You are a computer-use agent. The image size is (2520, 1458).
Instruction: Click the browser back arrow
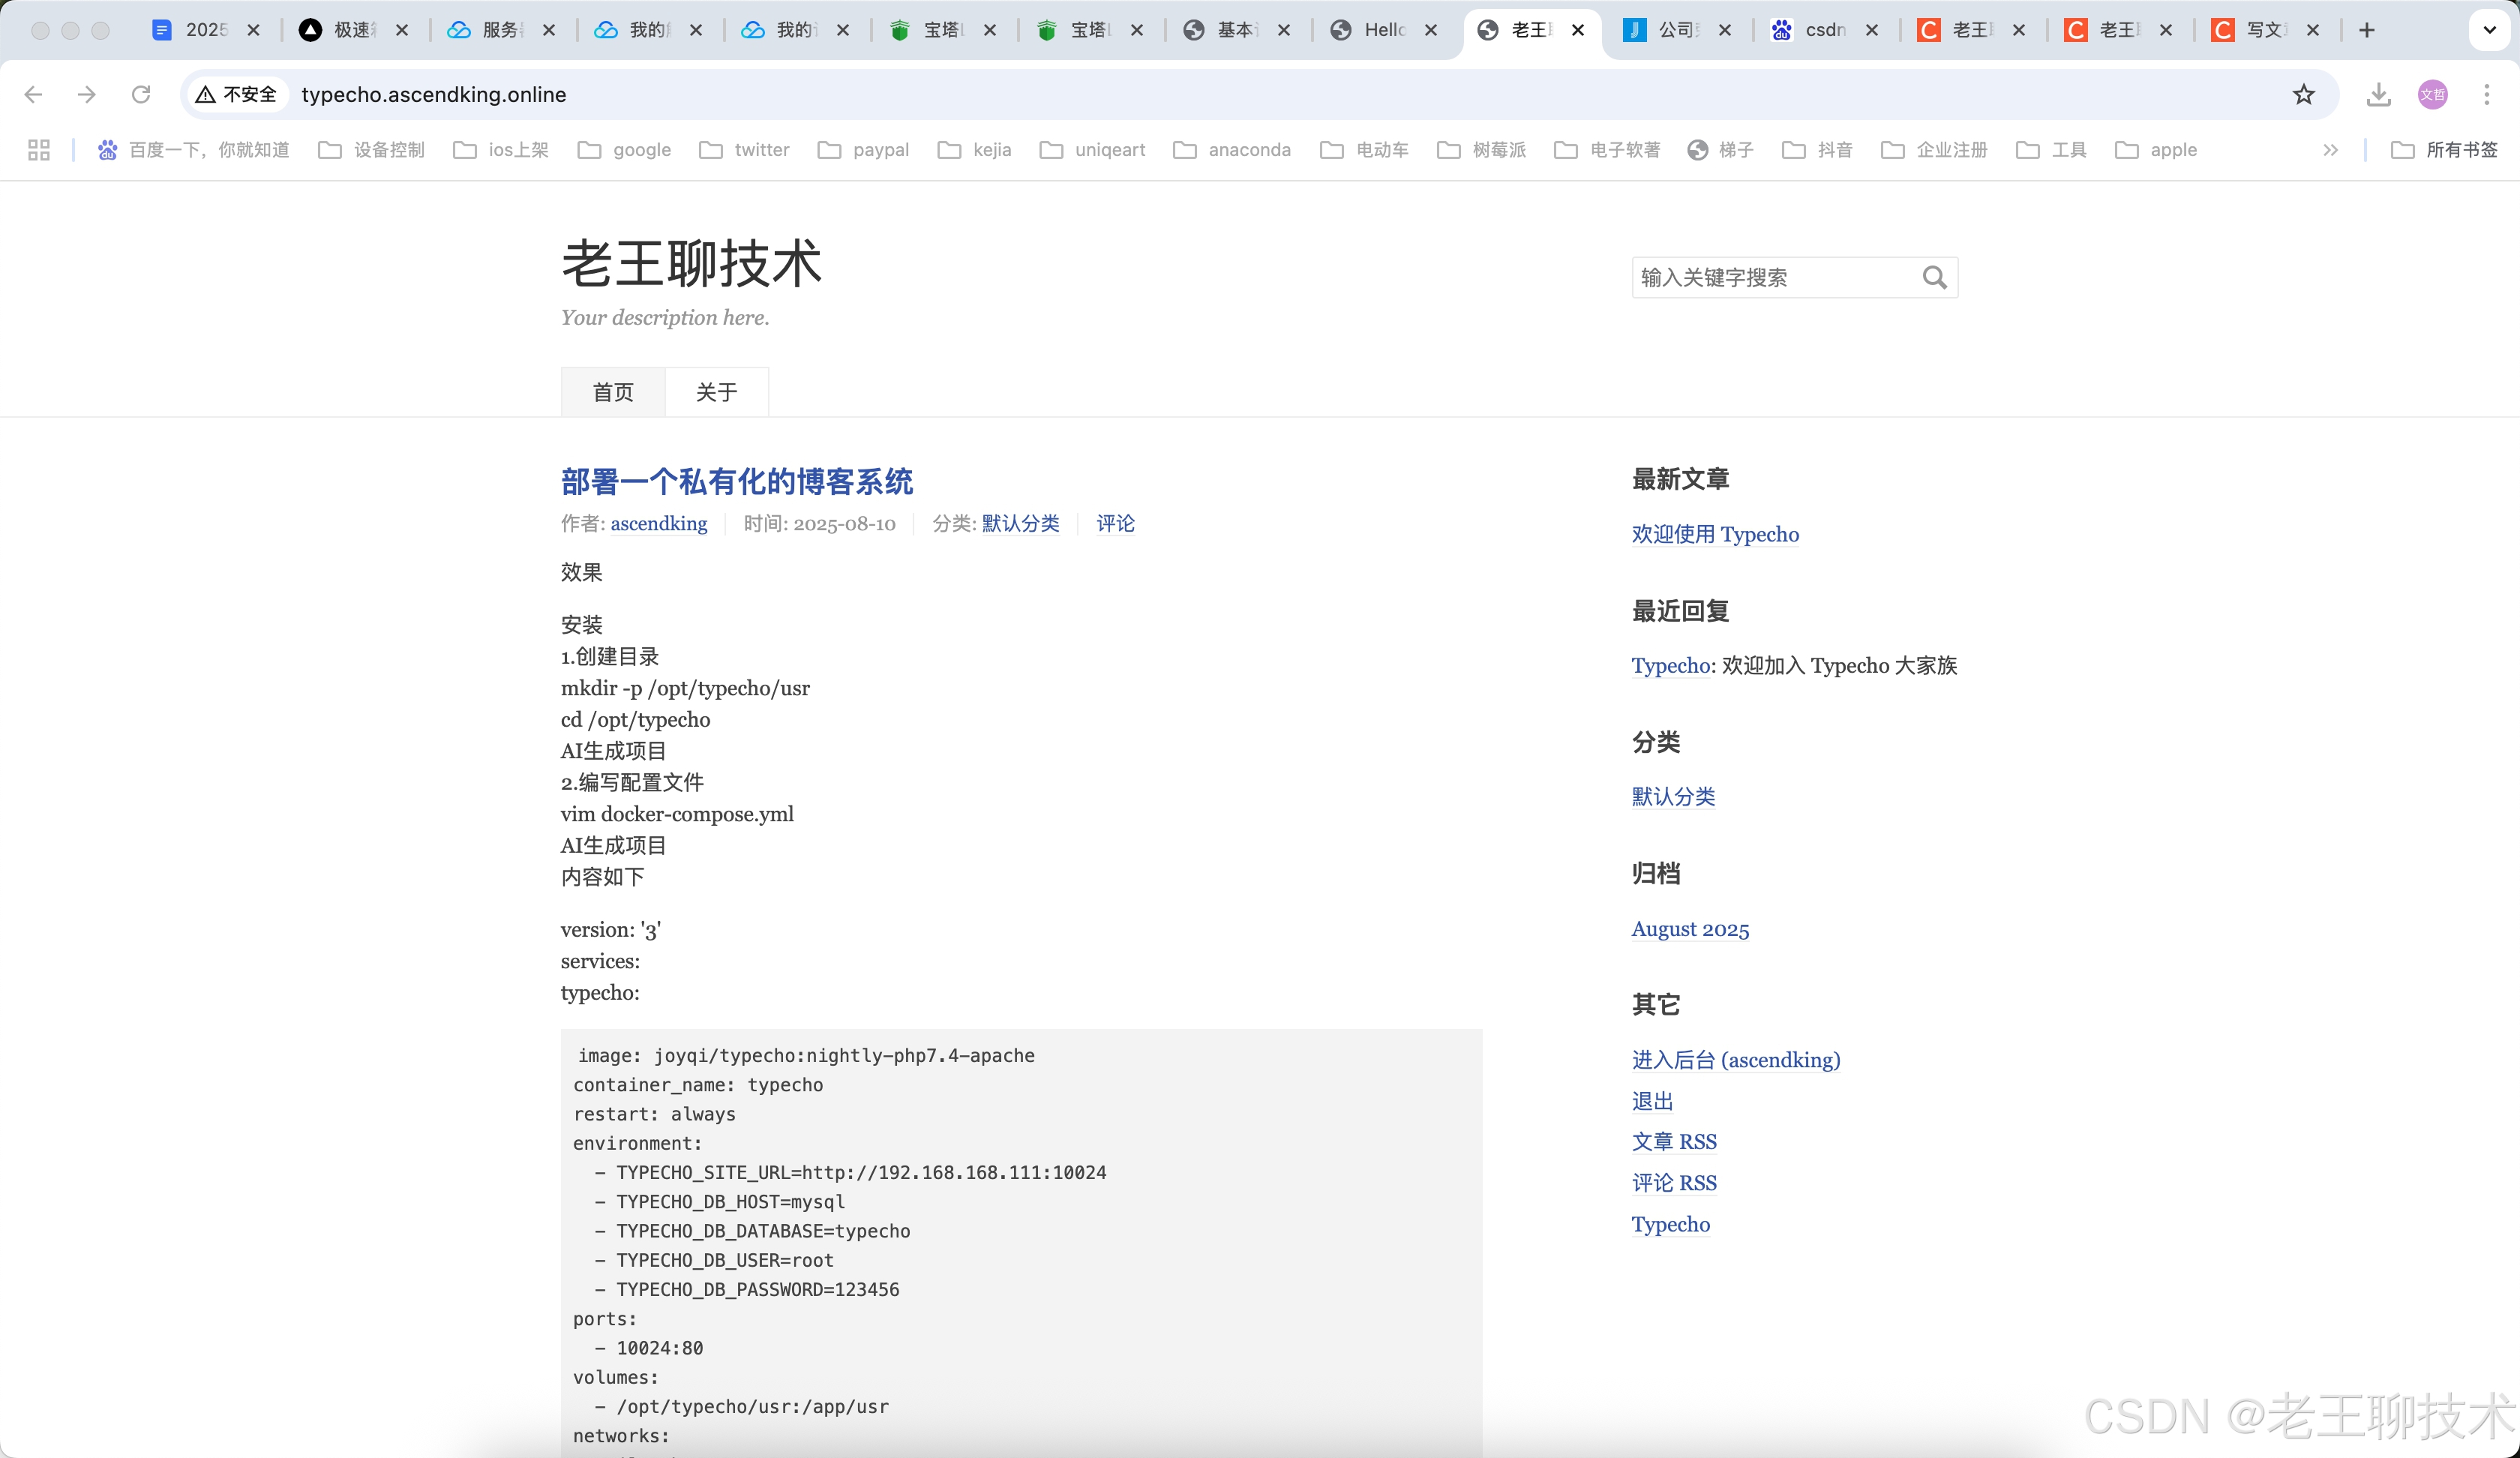[x=33, y=94]
